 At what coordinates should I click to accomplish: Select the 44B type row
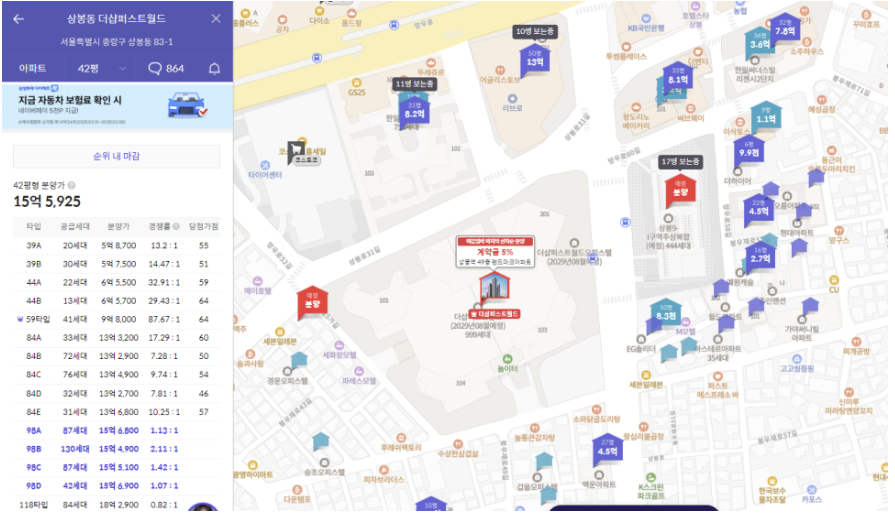pos(116,301)
